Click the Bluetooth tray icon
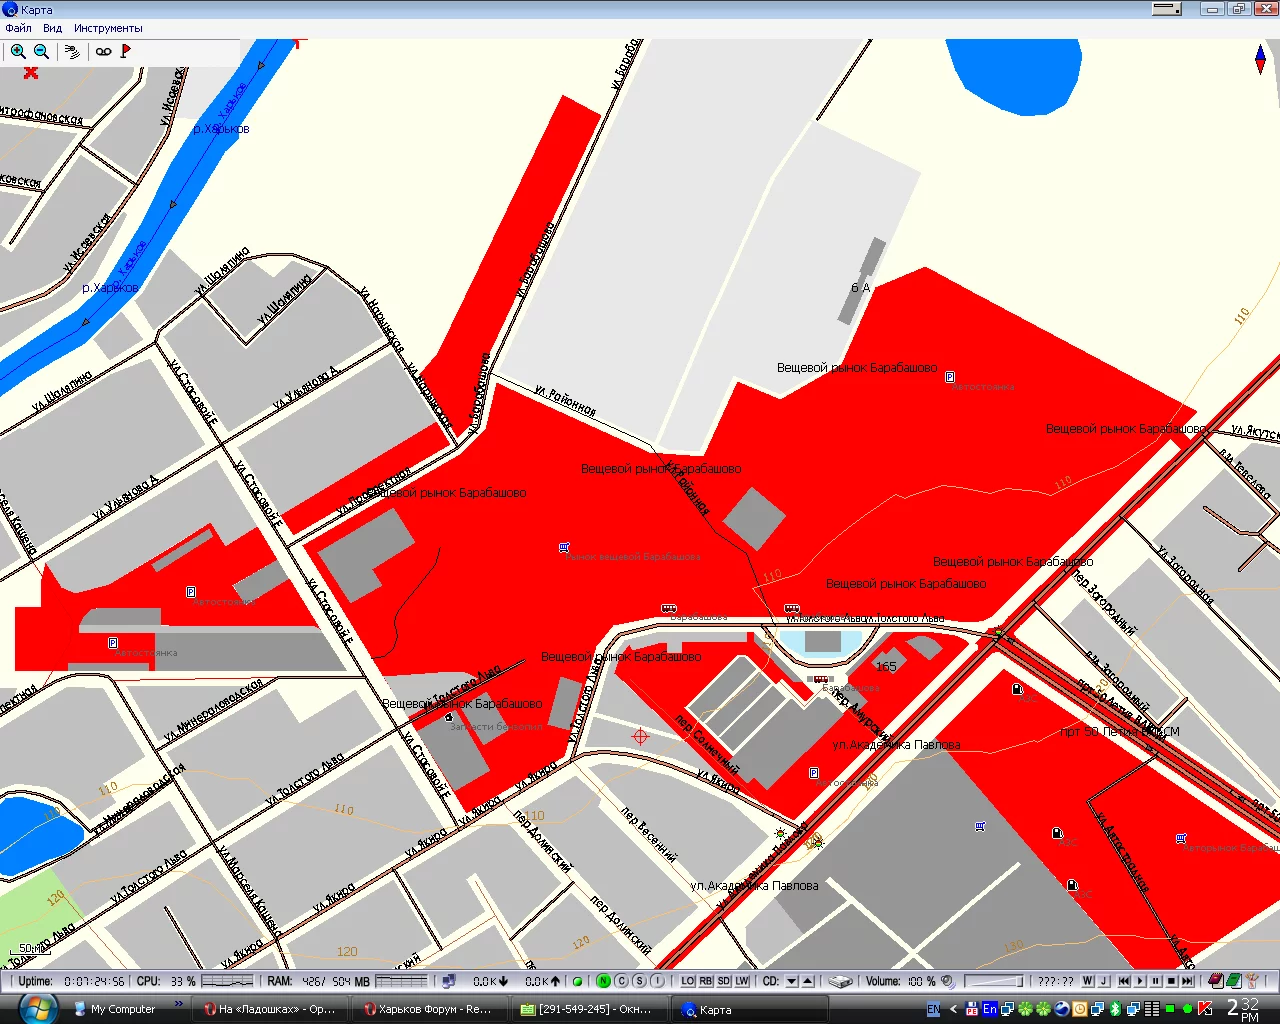 tap(1115, 1009)
